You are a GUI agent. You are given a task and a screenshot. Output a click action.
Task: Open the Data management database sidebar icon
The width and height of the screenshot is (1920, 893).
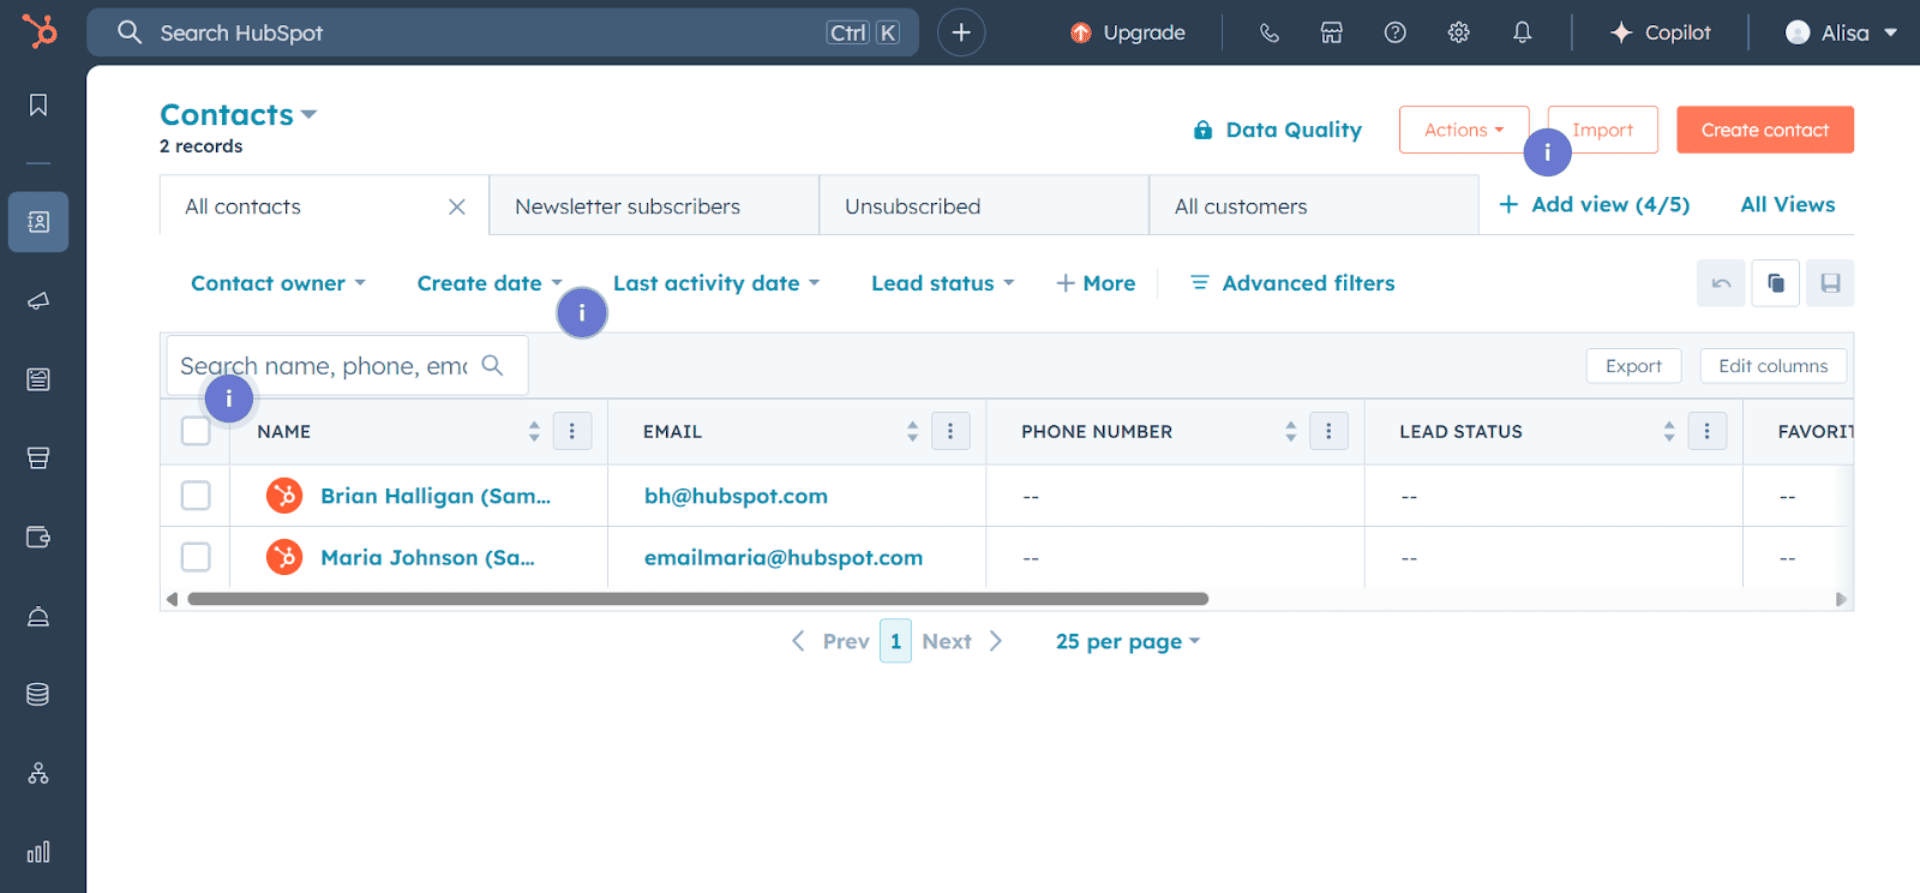click(38, 694)
